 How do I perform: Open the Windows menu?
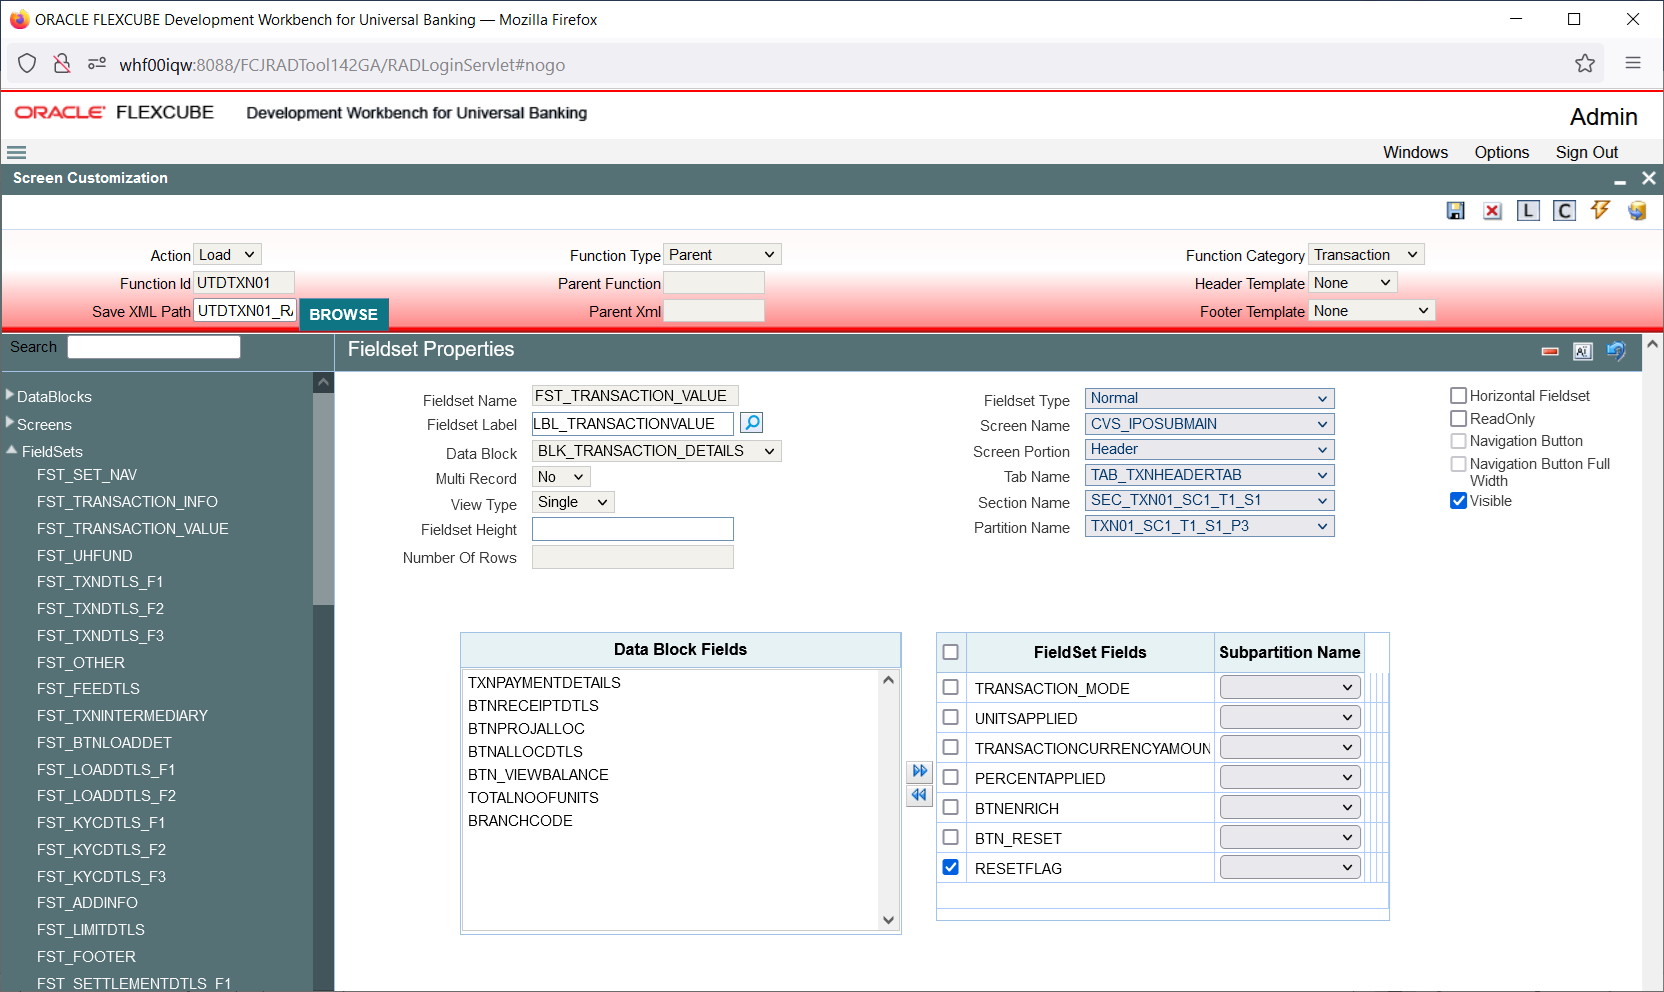pyautogui.click(x=1415, y=152)
